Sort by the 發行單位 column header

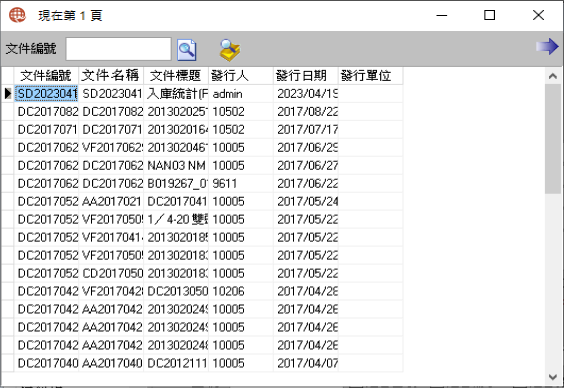(370, 76)
